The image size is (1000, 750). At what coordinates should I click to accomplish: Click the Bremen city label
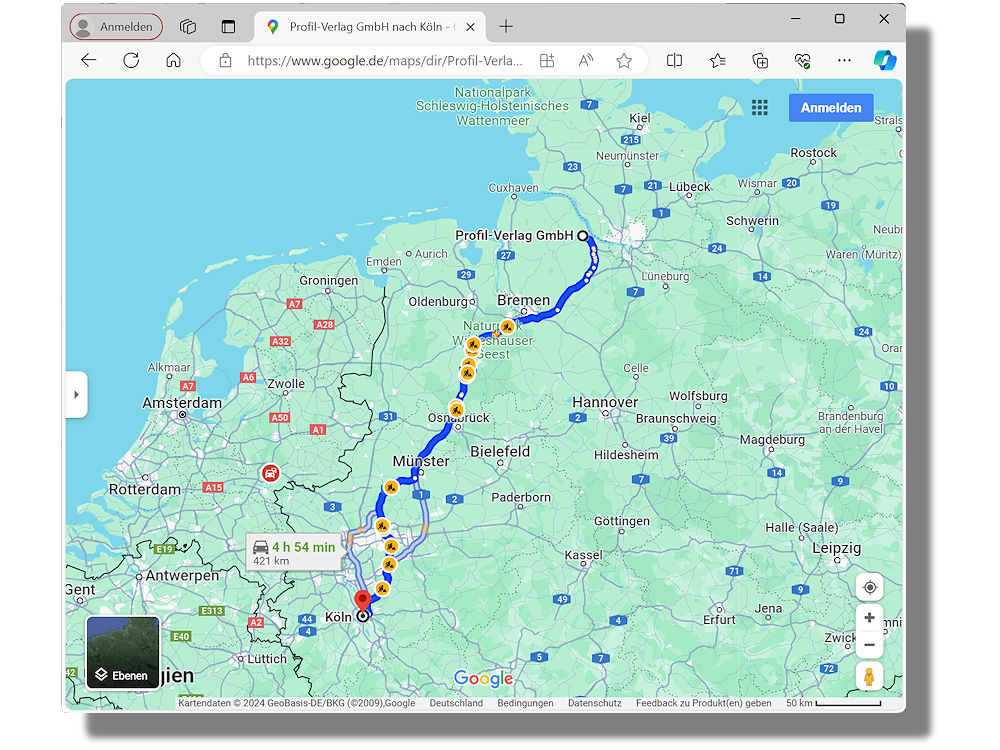click(523, 300)
